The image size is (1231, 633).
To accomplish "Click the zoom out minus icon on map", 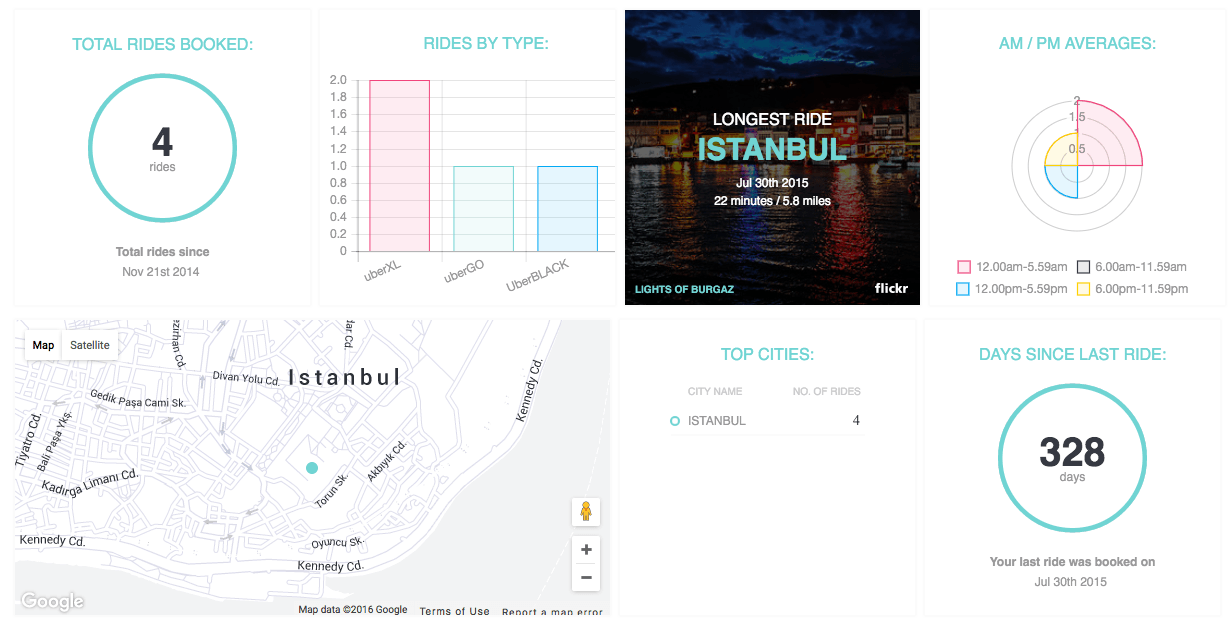I will (x=586, y=578).
